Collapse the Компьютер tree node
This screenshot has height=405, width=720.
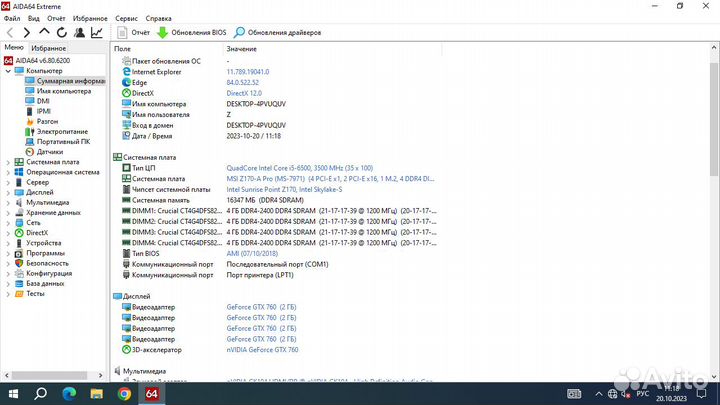click(8, 71)
